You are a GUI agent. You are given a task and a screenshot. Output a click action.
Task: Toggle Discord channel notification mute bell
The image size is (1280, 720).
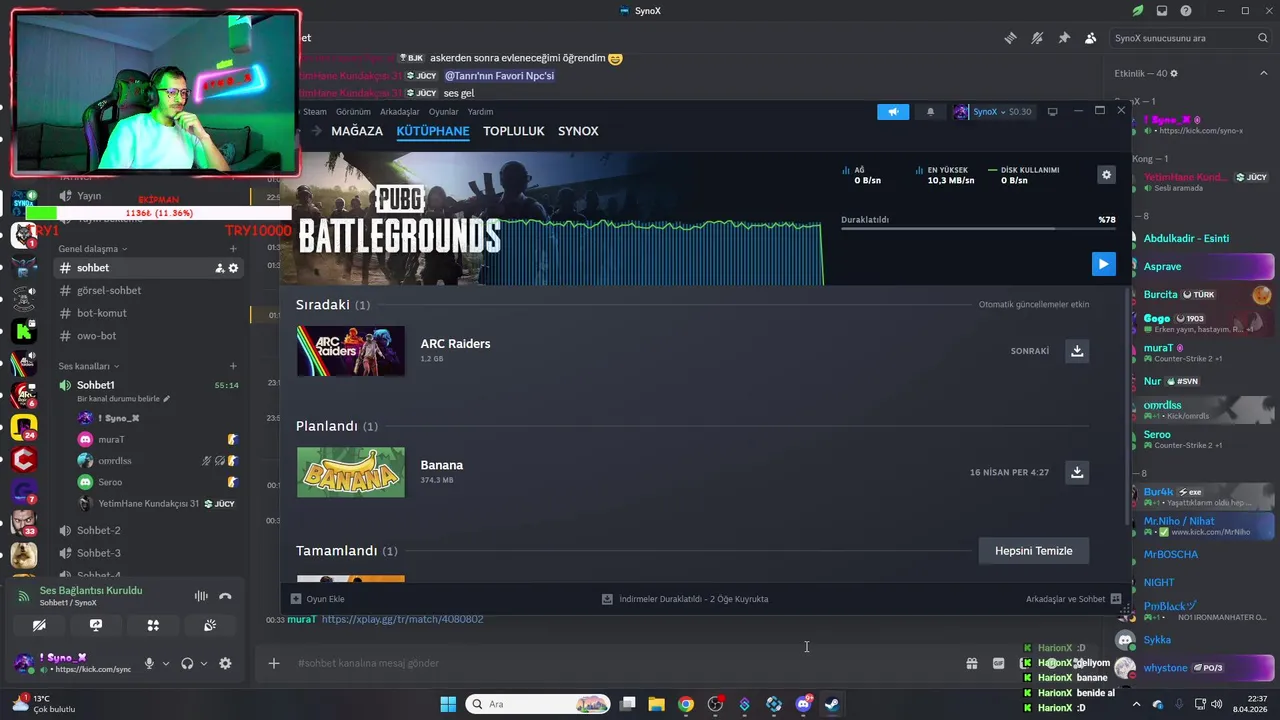pyautogui.click(x=1037, y=38)
